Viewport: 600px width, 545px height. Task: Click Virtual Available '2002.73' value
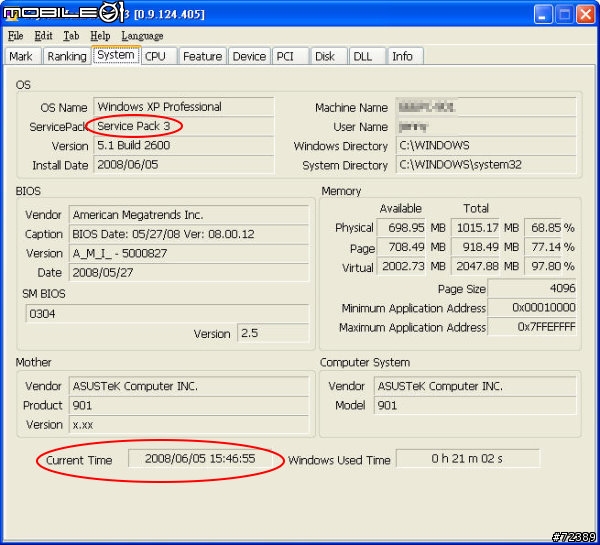click(401, 266)
